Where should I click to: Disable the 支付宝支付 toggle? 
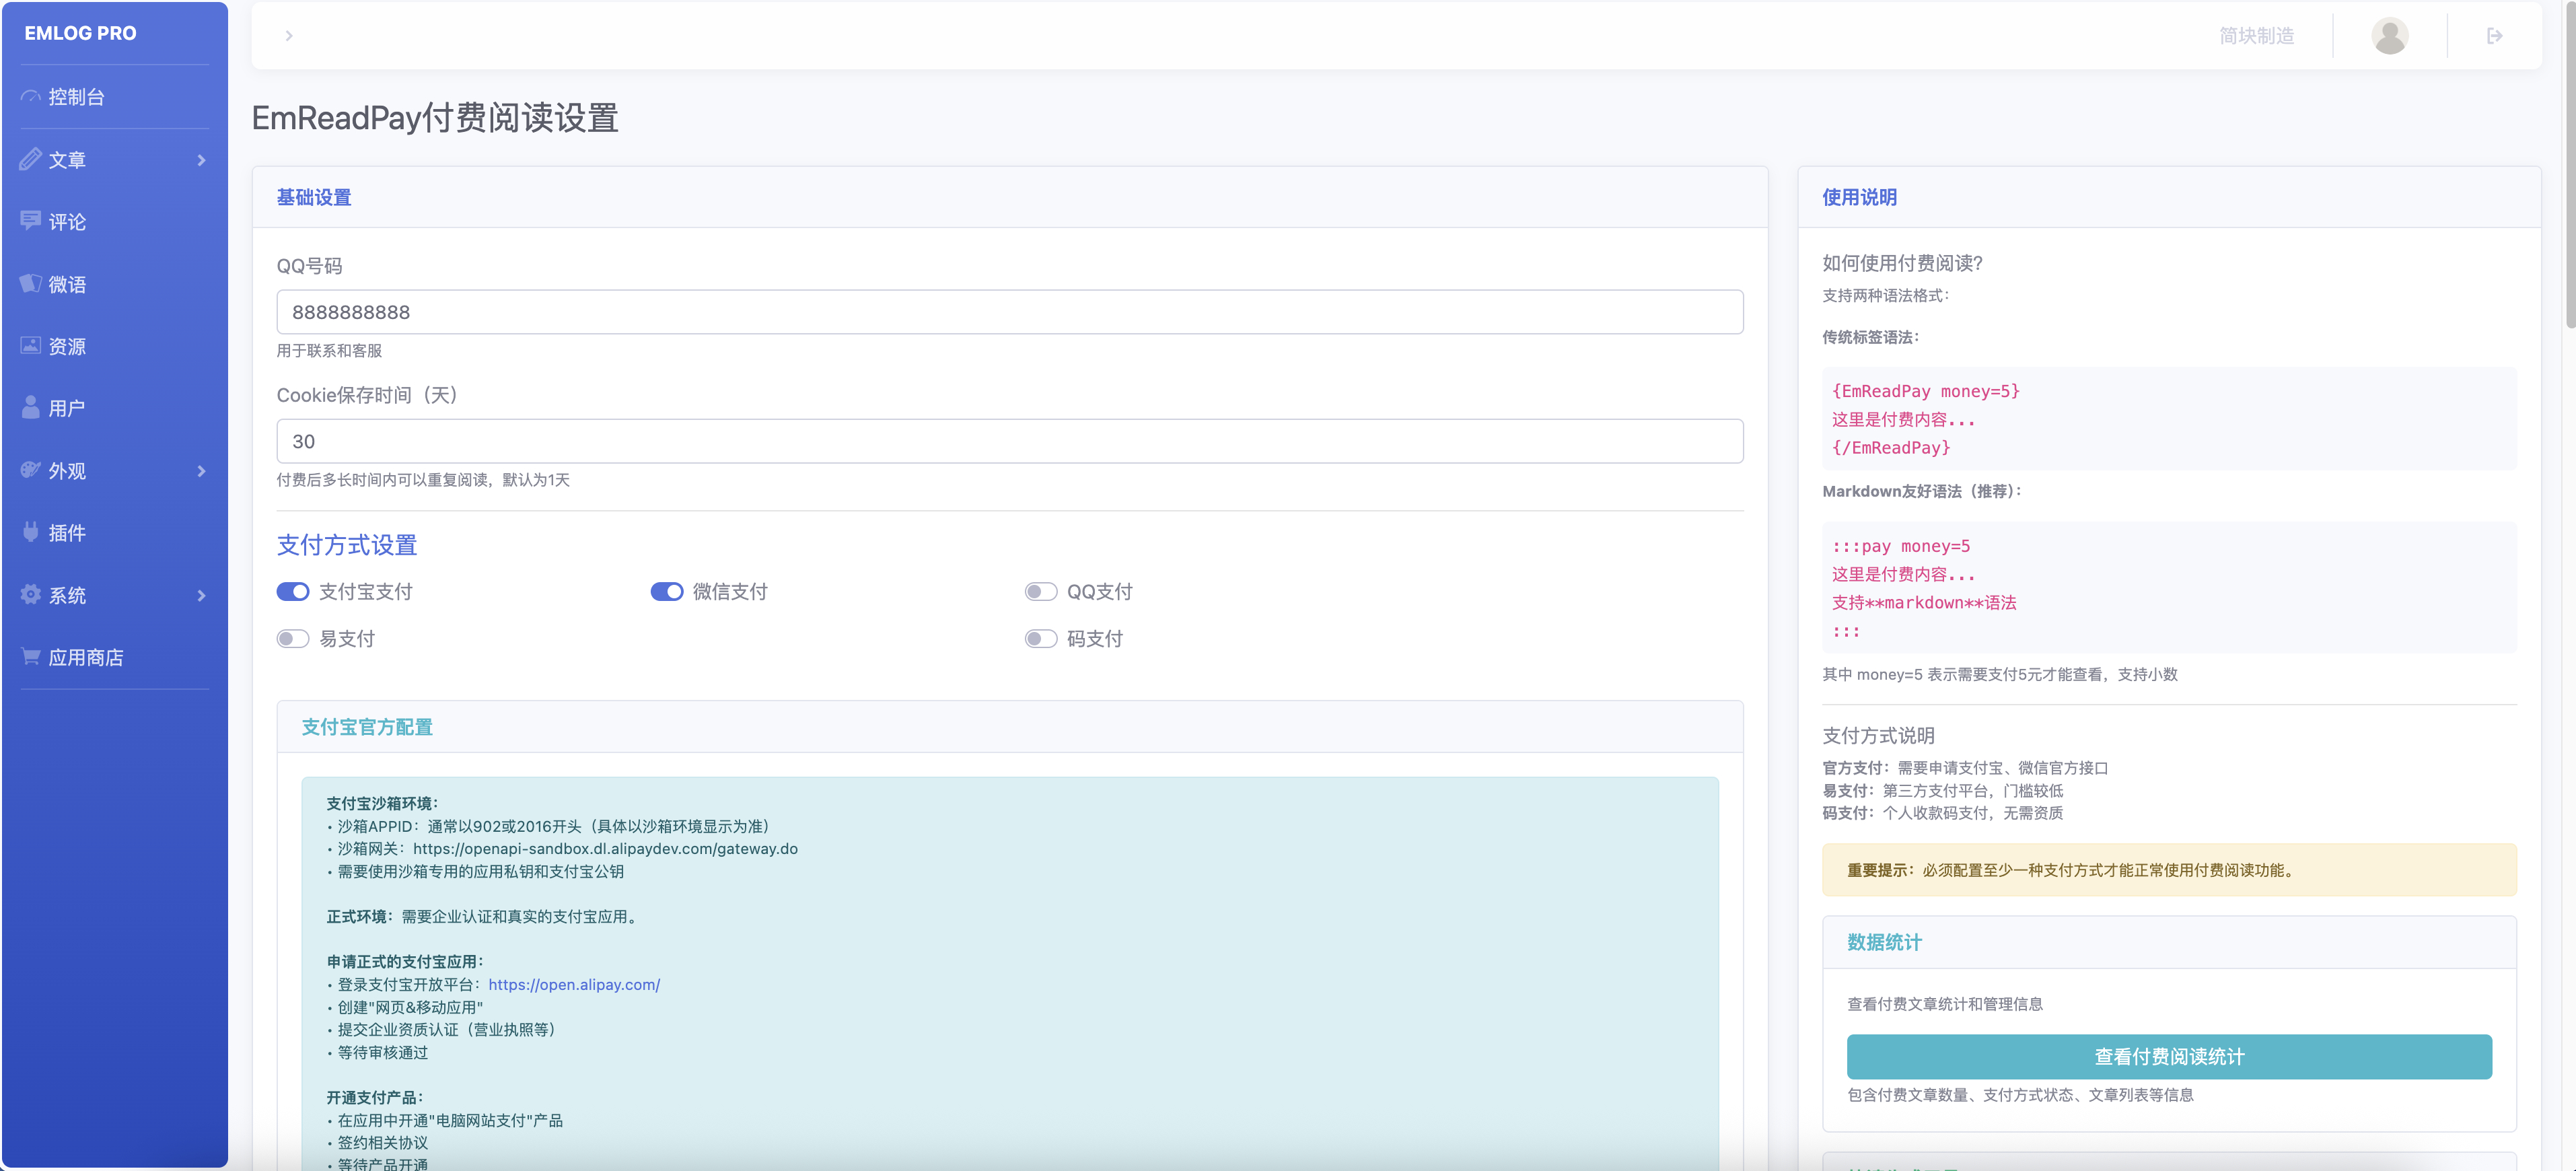click(293, 592)
